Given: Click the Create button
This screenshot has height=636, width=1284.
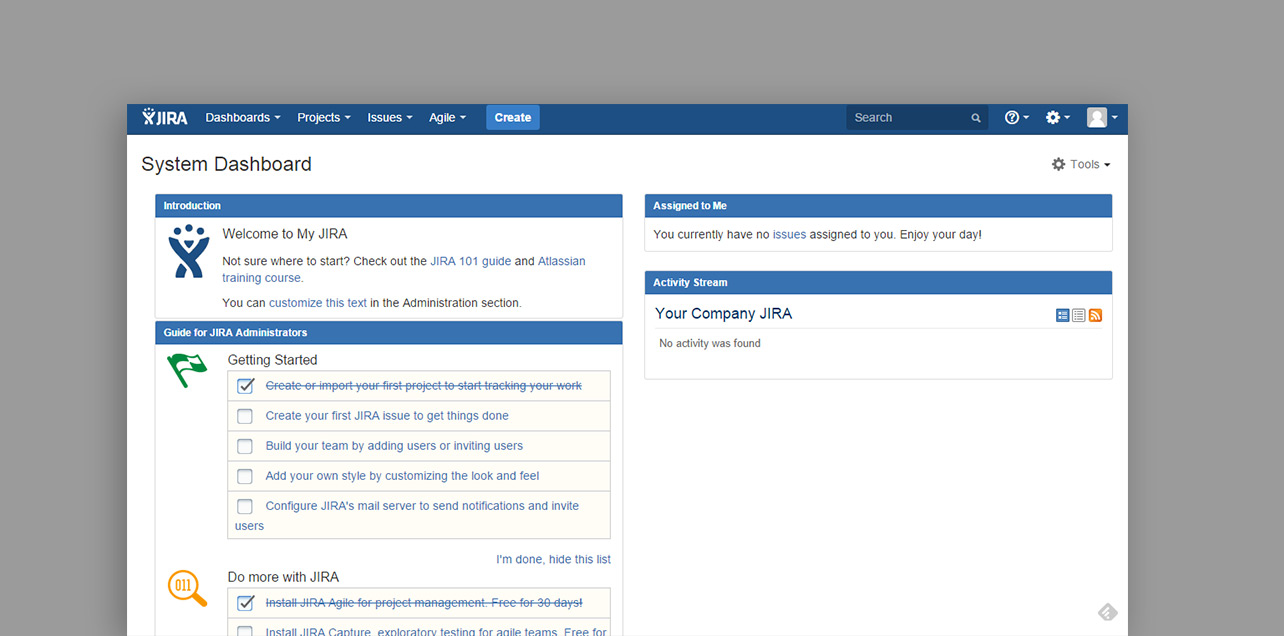Looking at the screenshot, I should pos(513,117).
